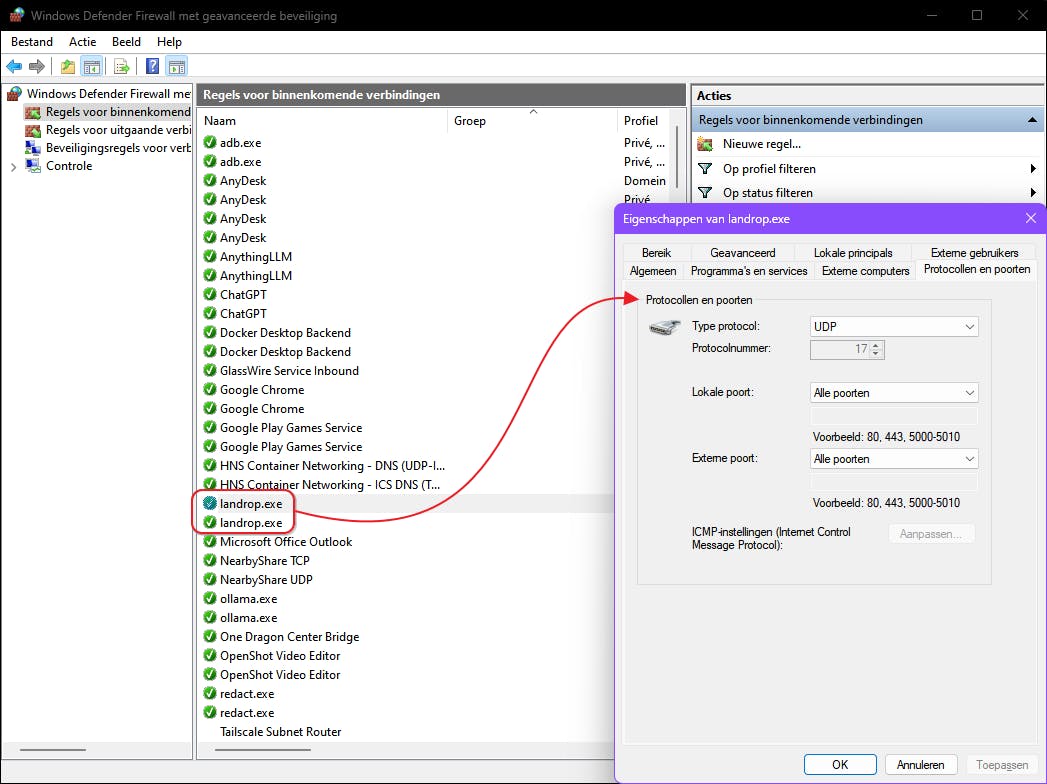Select the HNS Container Networking - ICS DNS rule
The image size is (1047, 784).
330,484
